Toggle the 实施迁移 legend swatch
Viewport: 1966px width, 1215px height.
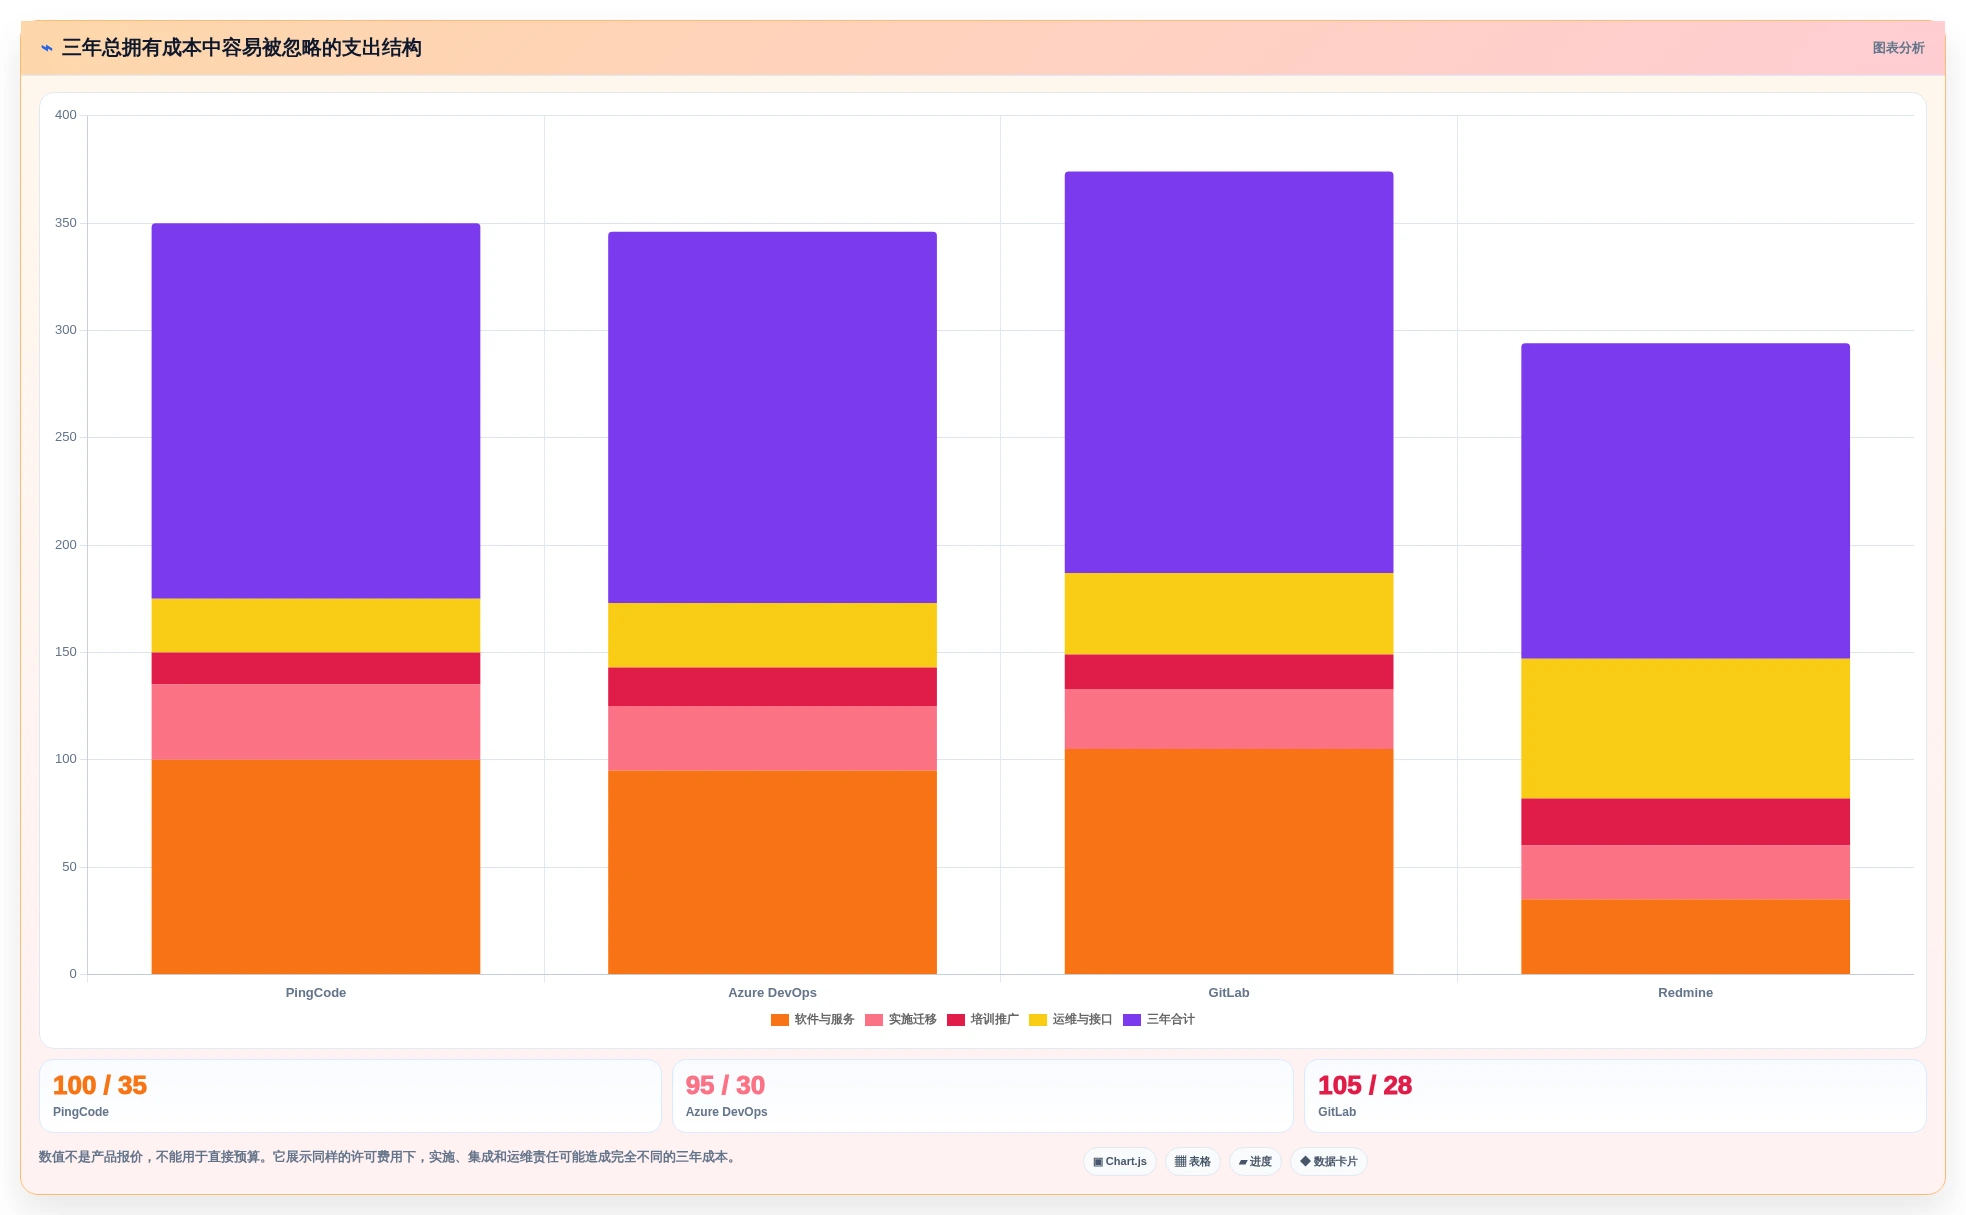tap(874, 1020)
